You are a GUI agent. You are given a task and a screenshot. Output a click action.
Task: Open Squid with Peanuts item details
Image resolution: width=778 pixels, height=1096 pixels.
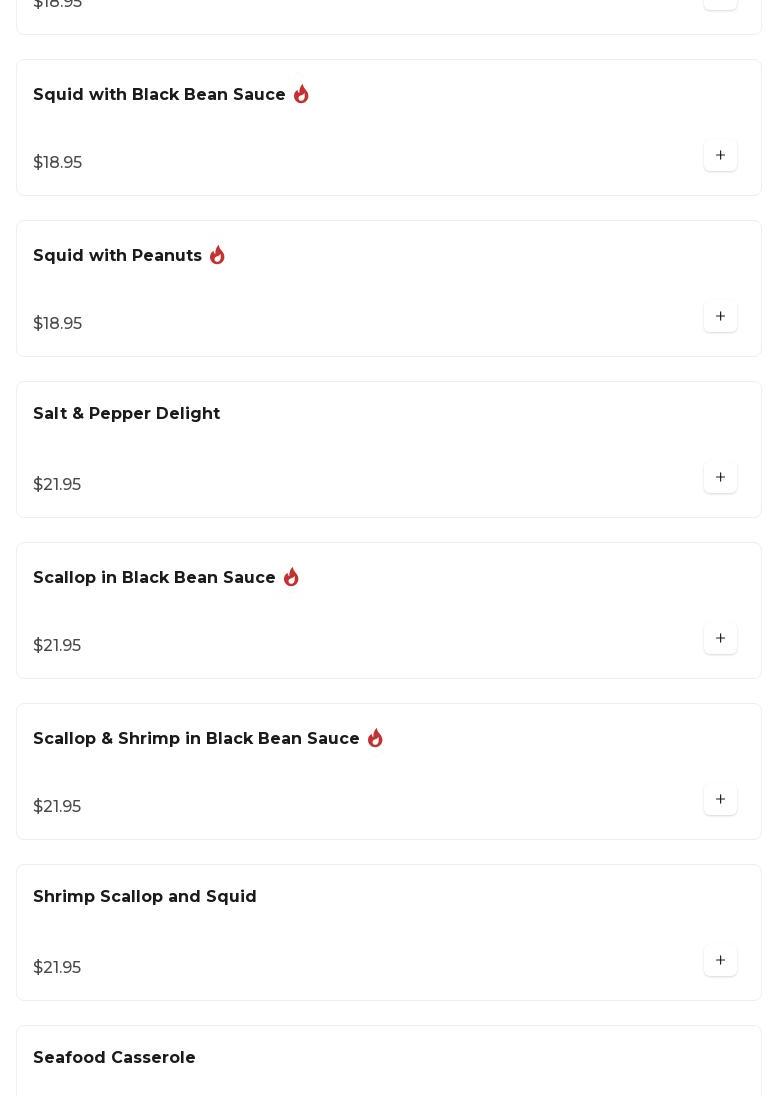point(117,256)
